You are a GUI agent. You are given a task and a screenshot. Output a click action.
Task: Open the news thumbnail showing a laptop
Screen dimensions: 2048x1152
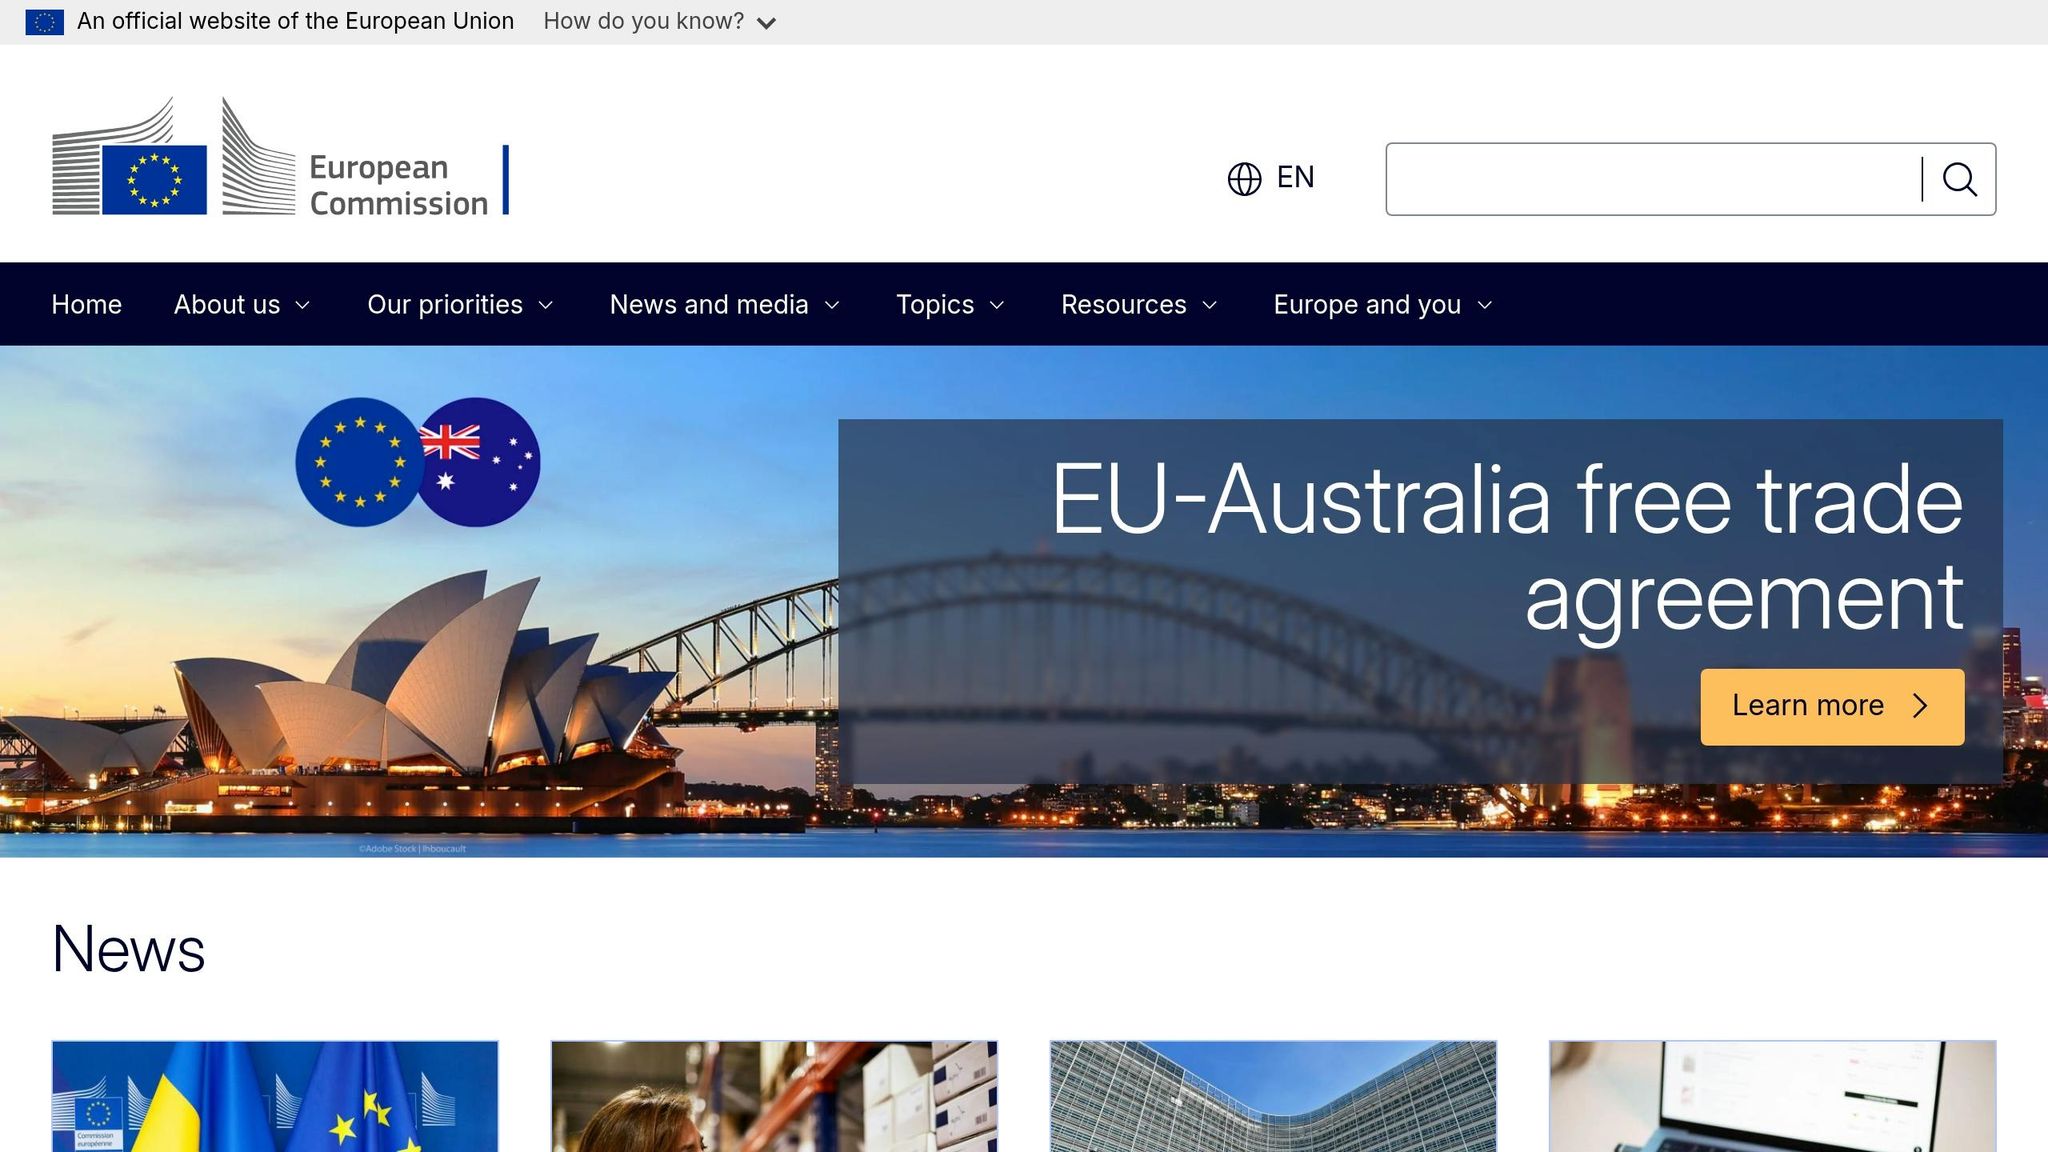[1771, 1096]
